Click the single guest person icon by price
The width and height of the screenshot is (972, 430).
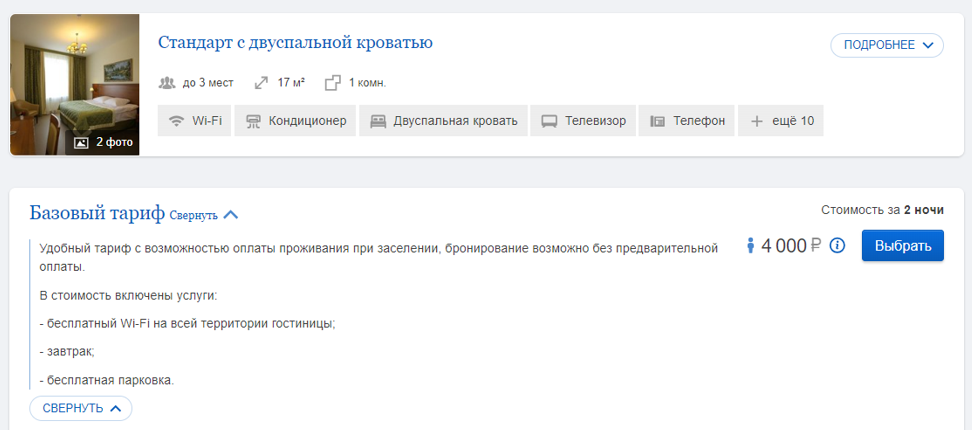(751, 246)
